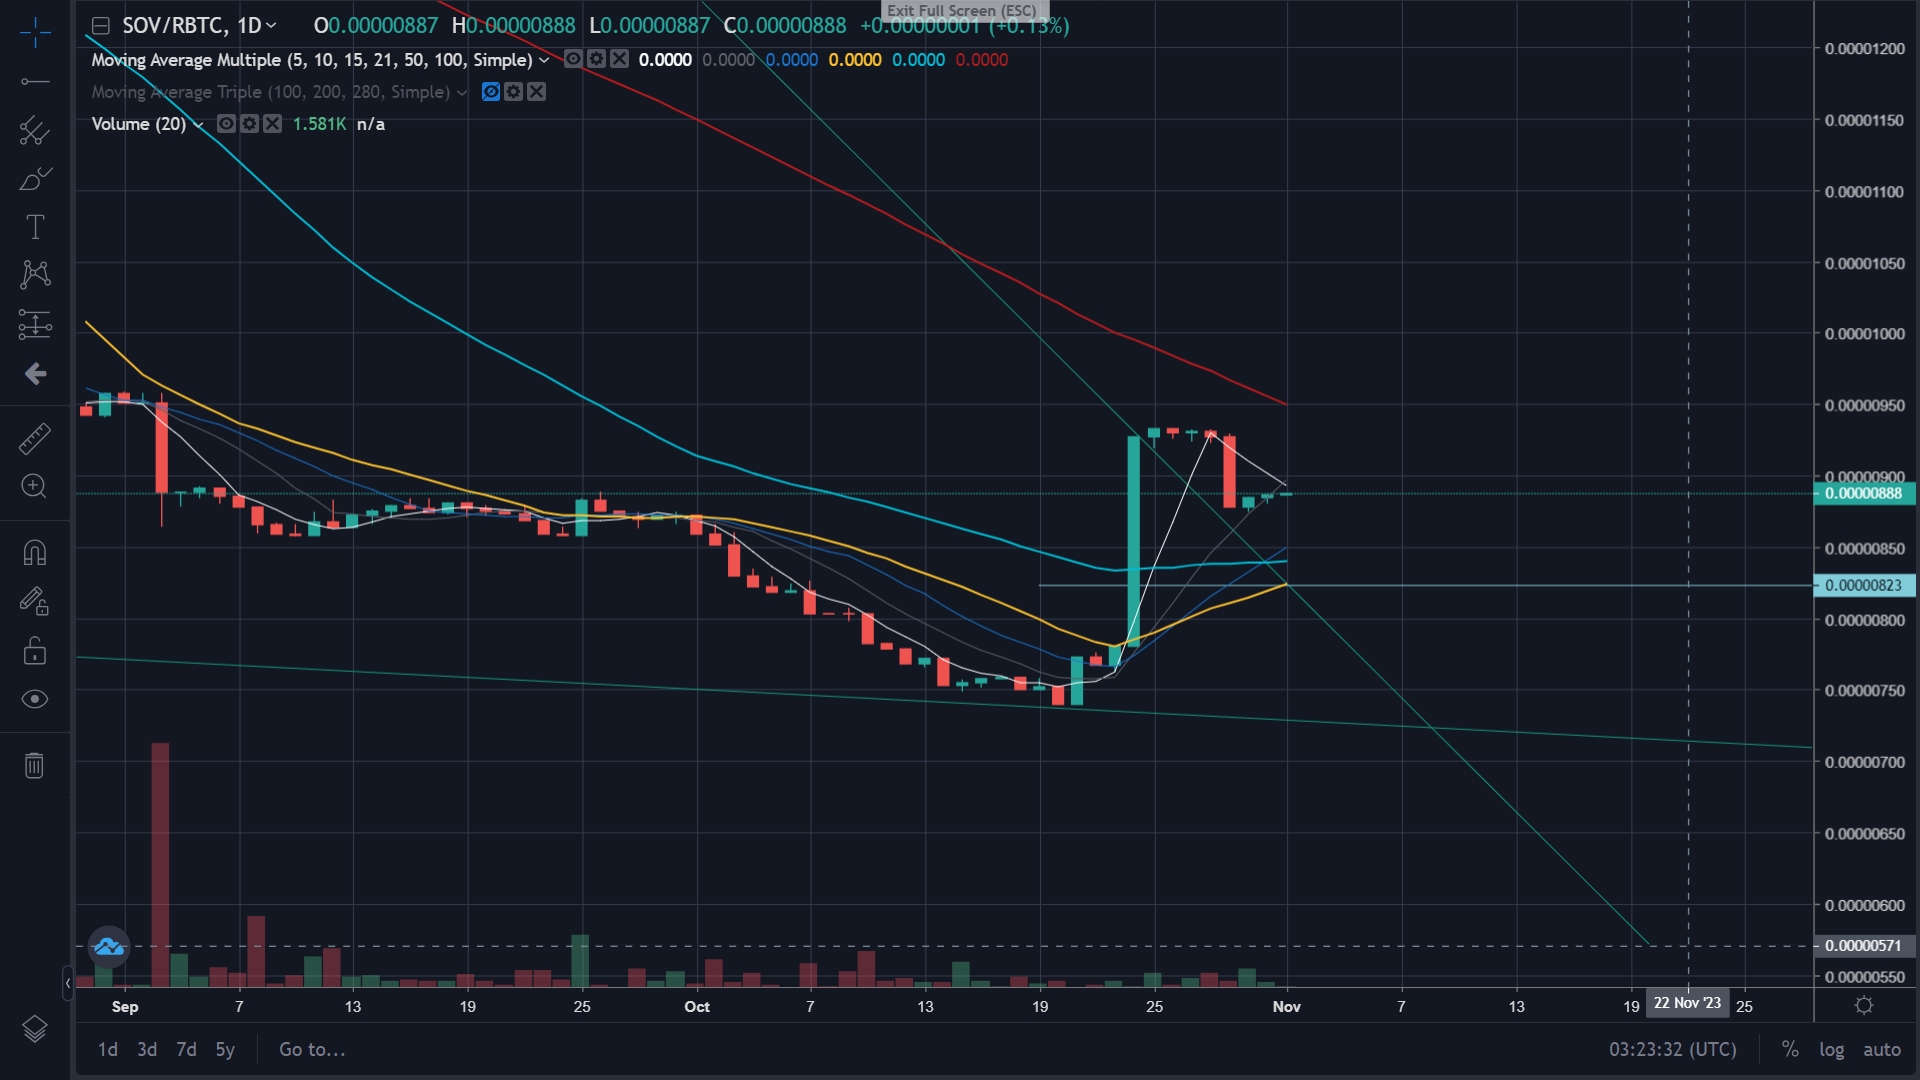Select the 7d time range
The image size is (1920, 1080).
tap(186, 1050)
